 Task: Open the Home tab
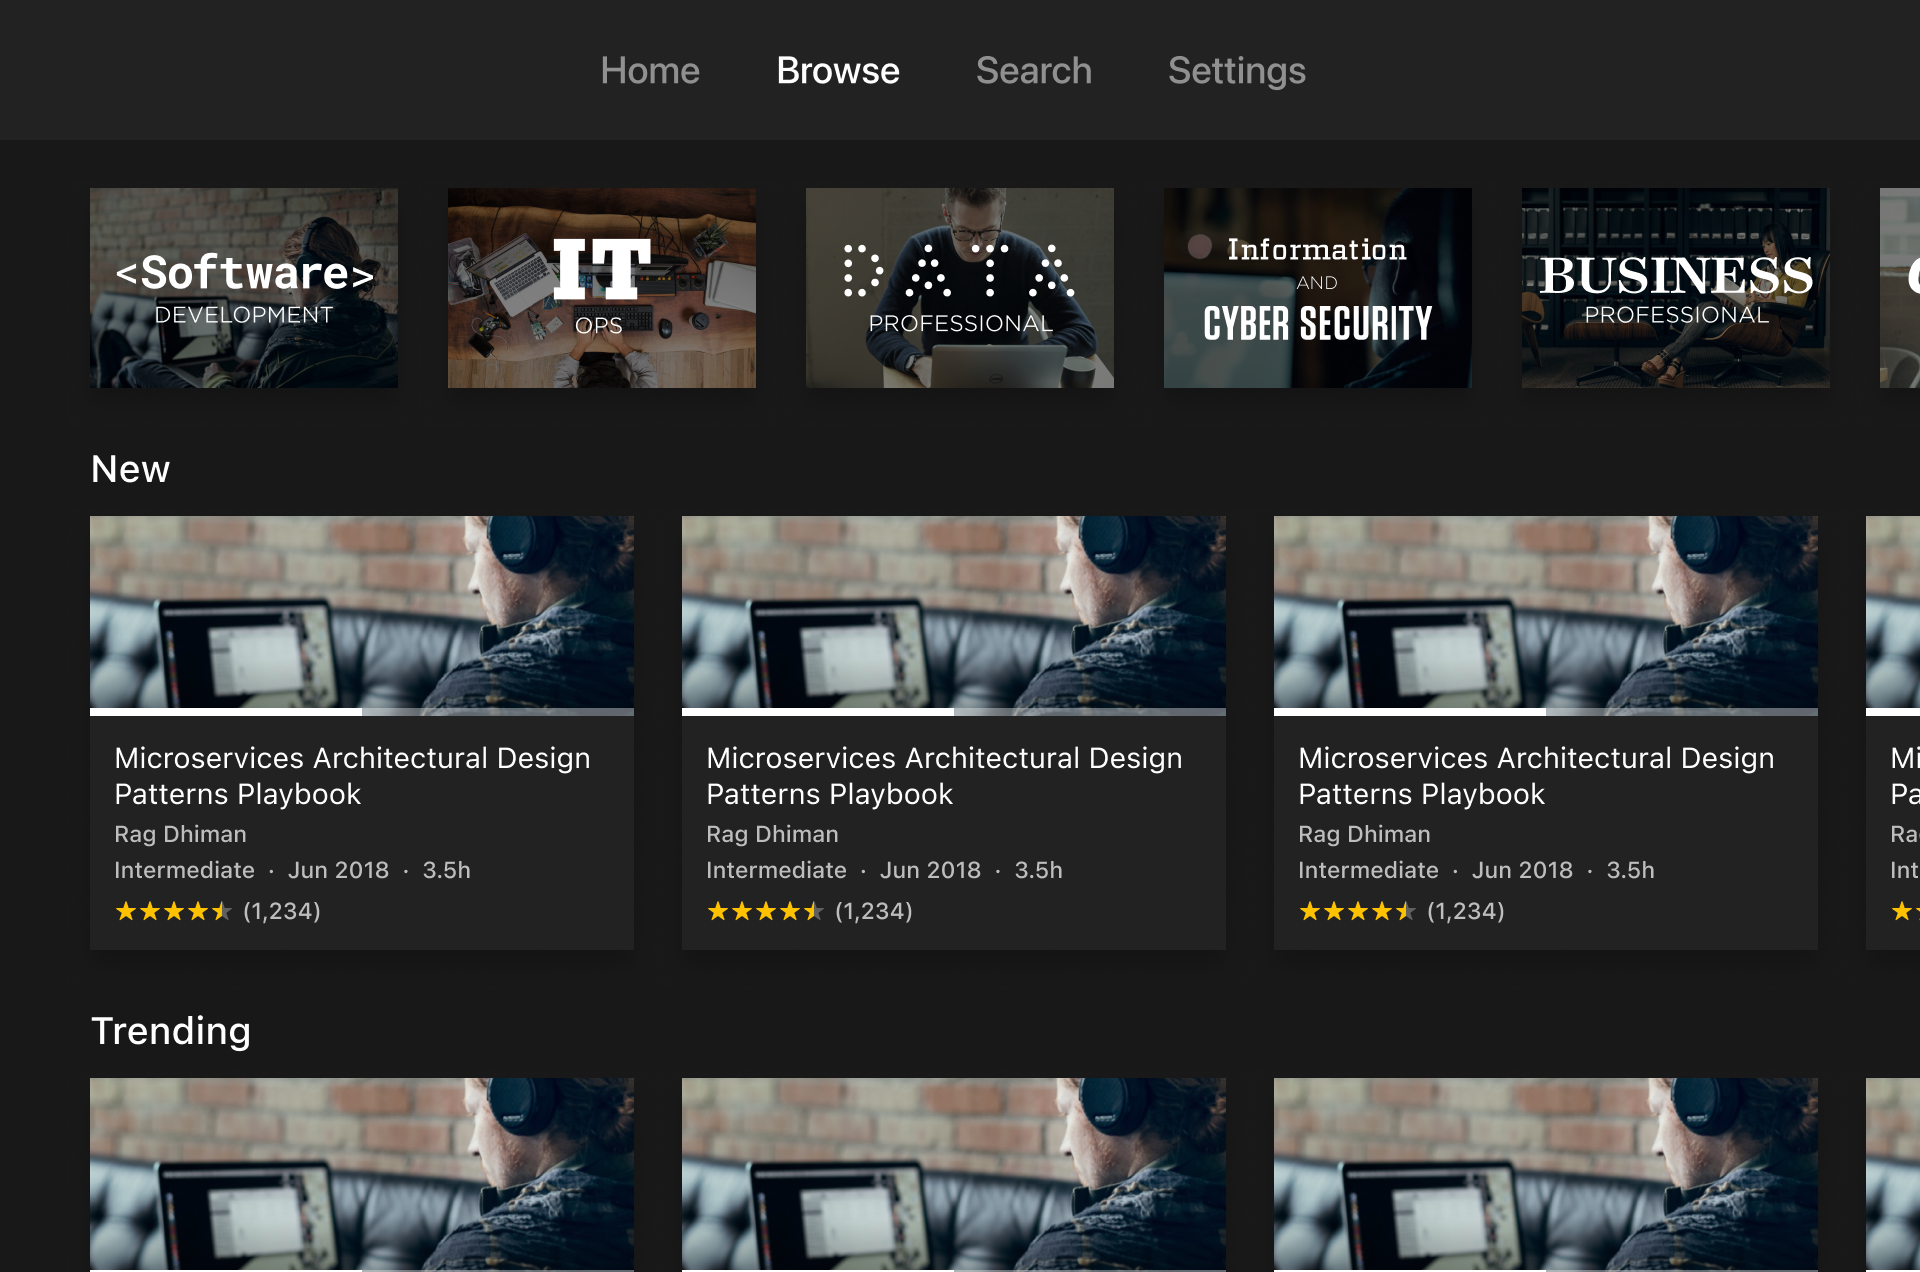(x=650, y=71)
